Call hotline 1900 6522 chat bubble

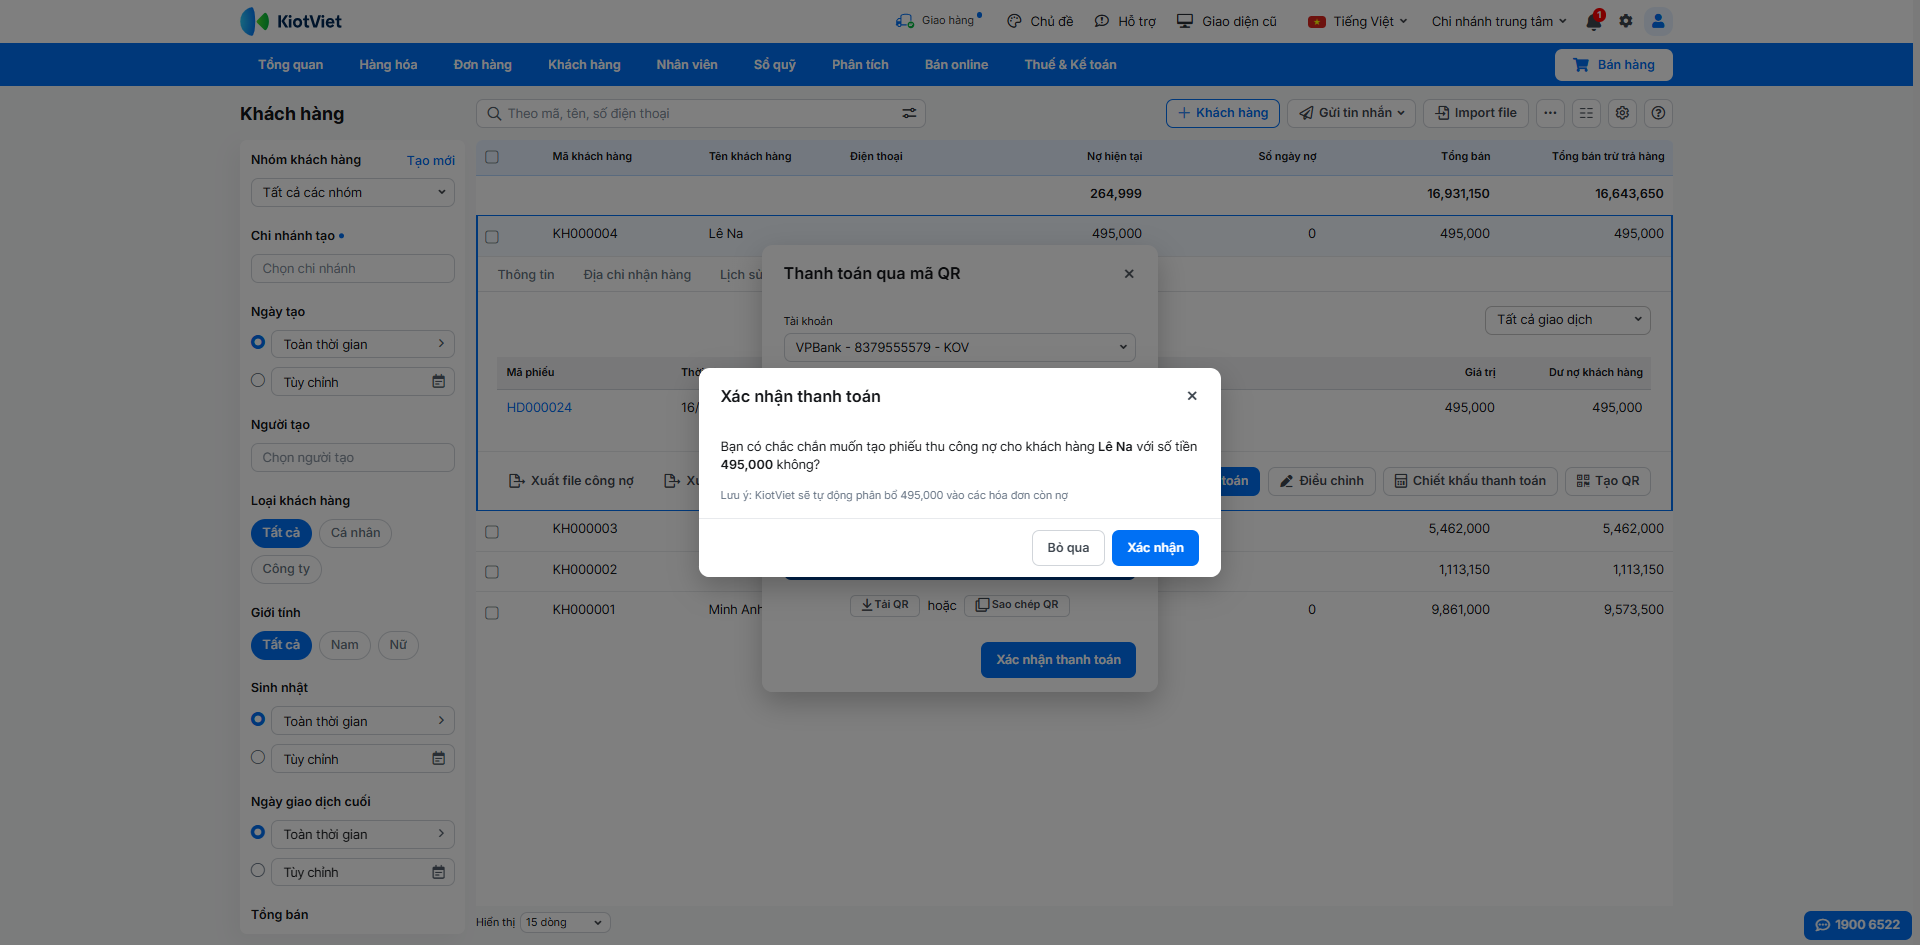1858,925
